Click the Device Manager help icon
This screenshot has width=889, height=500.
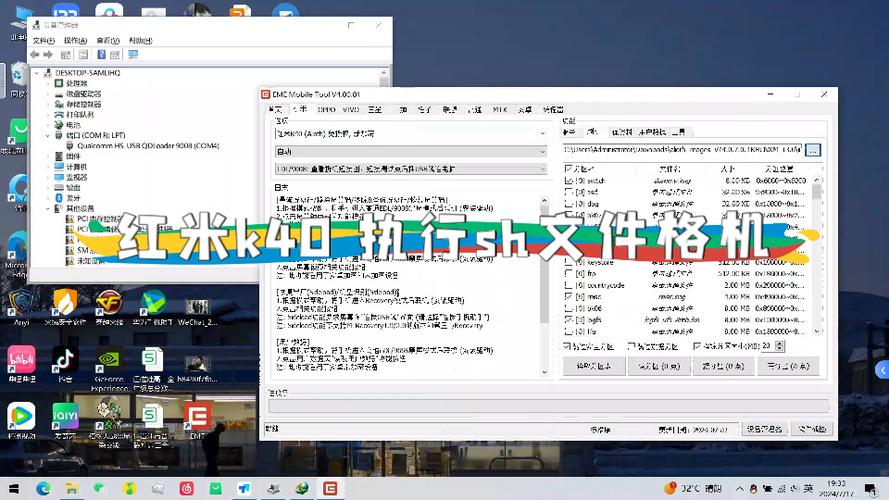tap(101, 54)
